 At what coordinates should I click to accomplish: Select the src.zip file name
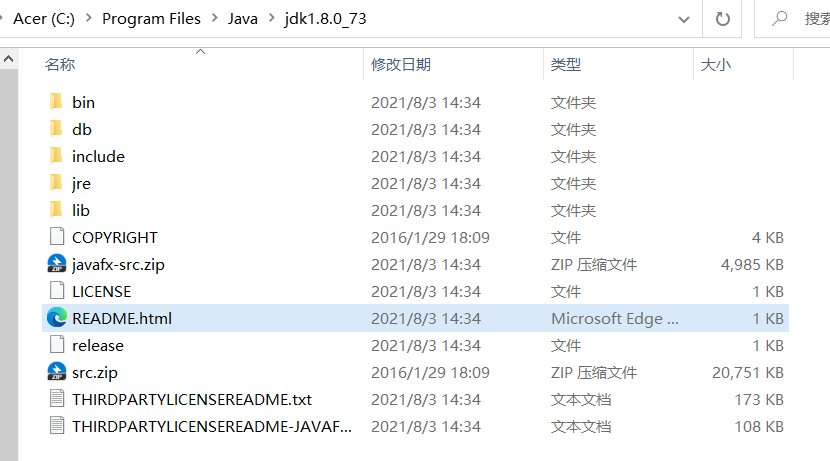[95, 372]
